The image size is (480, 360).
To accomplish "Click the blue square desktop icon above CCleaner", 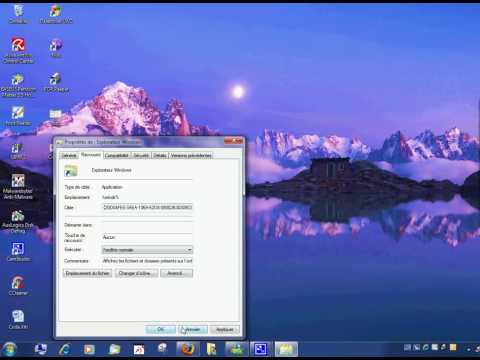I will [x=18, y=251].
